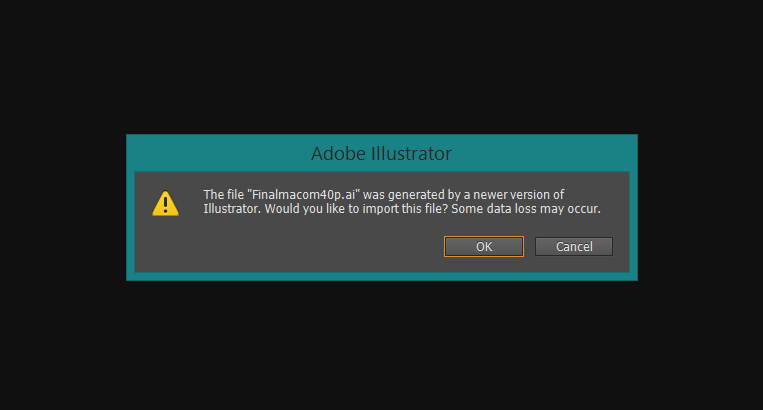Viewport: 763px width, 410px height.
Task: Select the exclamation mark alert icon
Action: tap(165, 205)
